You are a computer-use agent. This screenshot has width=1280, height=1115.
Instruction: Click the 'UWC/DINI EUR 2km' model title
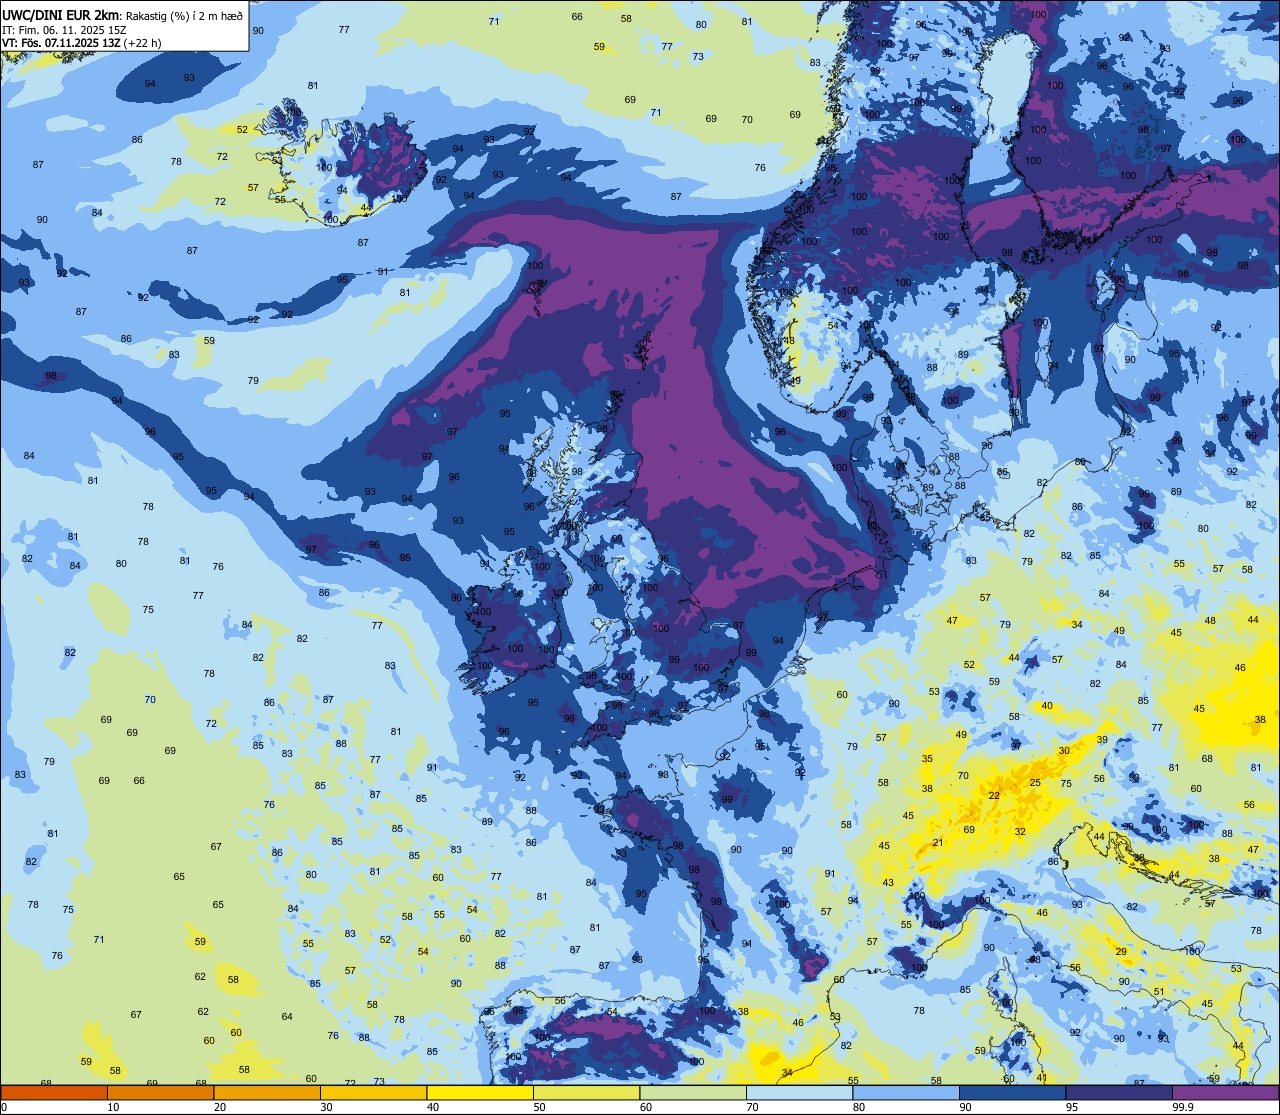tap(61, 14)
